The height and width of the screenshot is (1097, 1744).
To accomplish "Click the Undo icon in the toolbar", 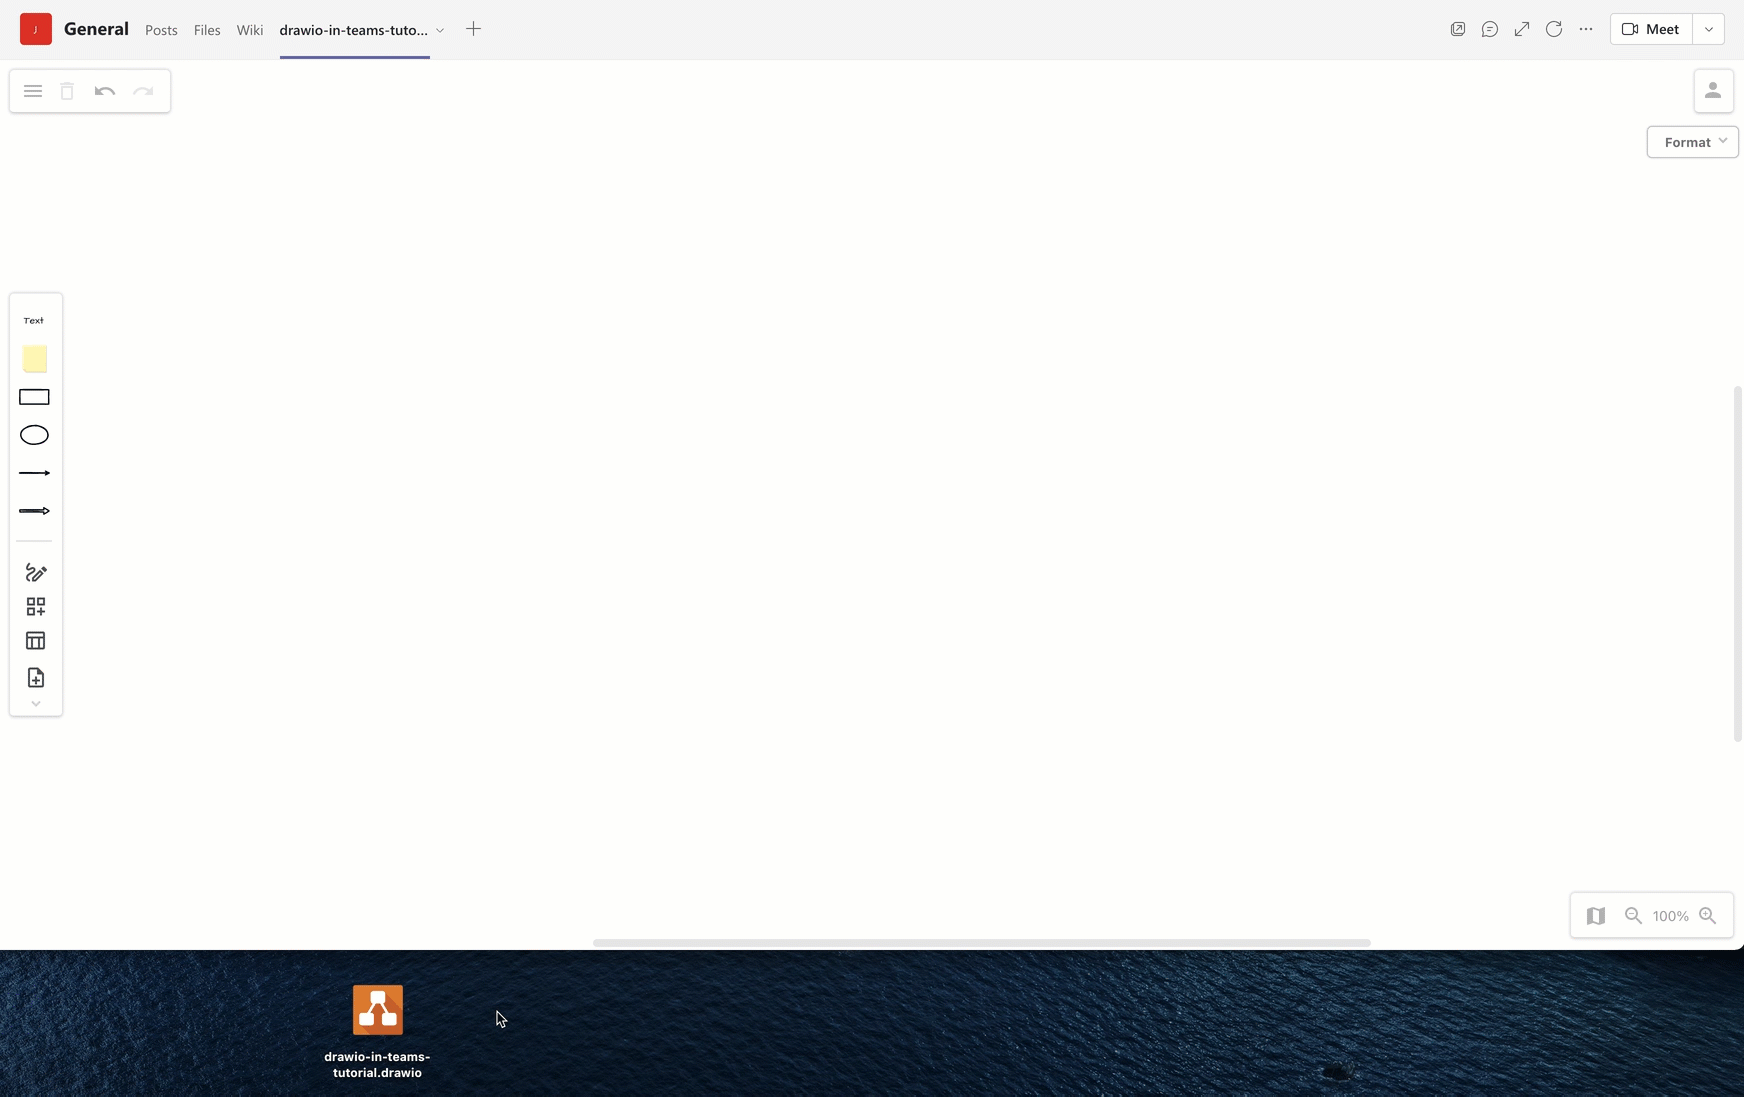I will [104, 91].
